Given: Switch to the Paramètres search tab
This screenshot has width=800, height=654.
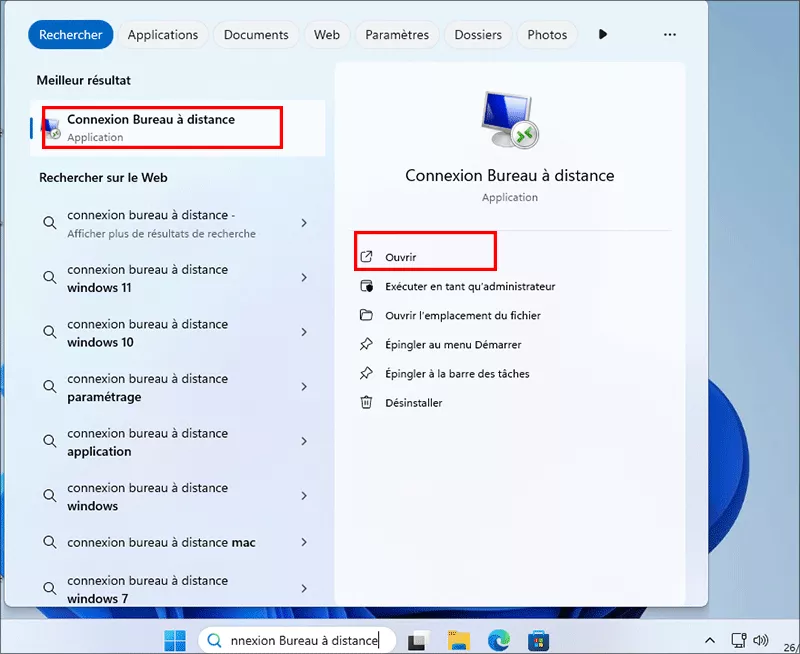Looking at the screenshot, I should 396,34.
